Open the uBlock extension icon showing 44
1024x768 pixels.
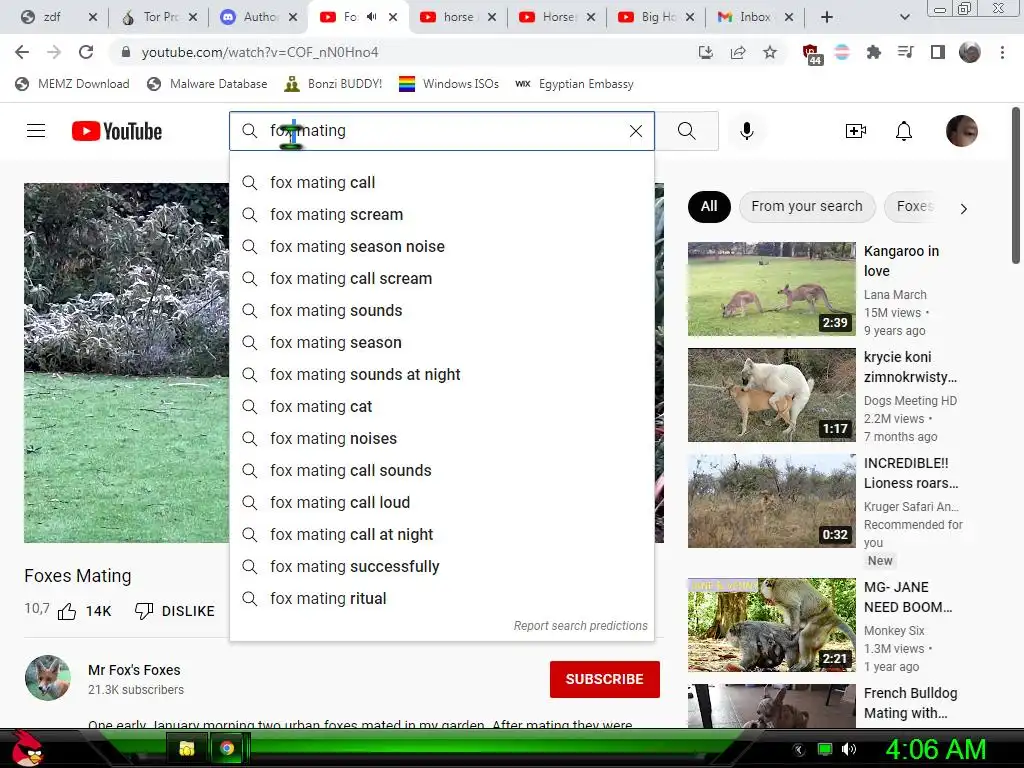(x=811, y=54)
